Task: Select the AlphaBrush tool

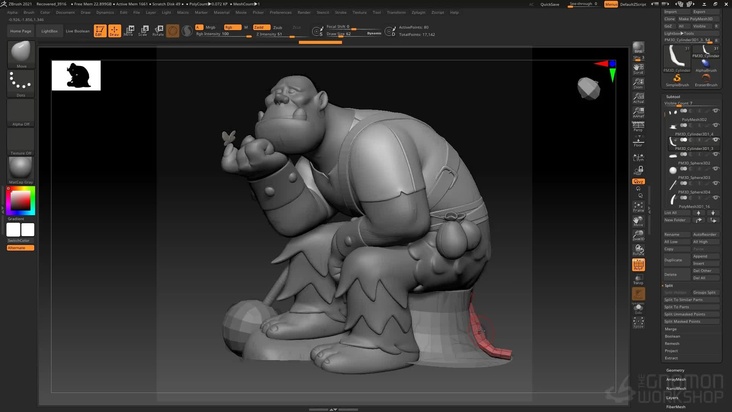Action: (x=706, y=65)
